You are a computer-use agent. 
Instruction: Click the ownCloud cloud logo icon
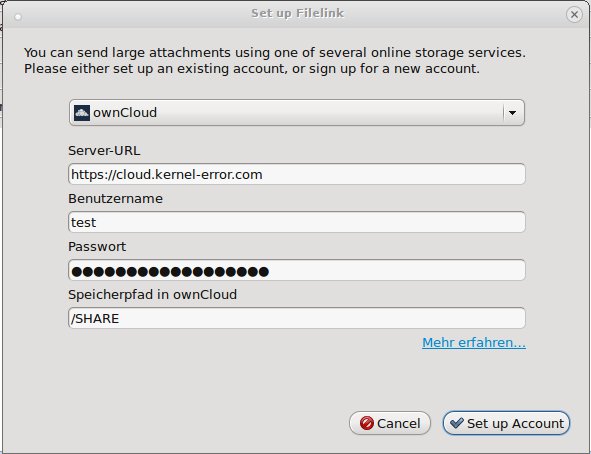(82, 113)
